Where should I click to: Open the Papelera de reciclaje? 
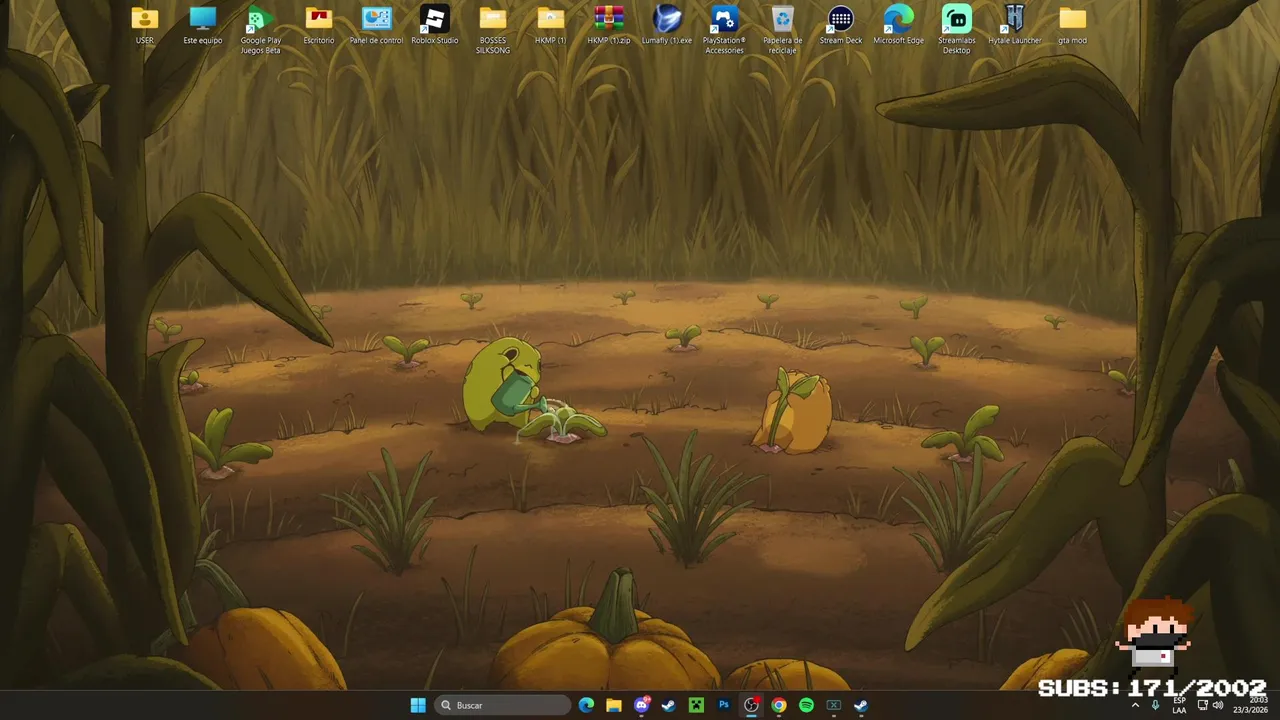(x=782, y=29)
